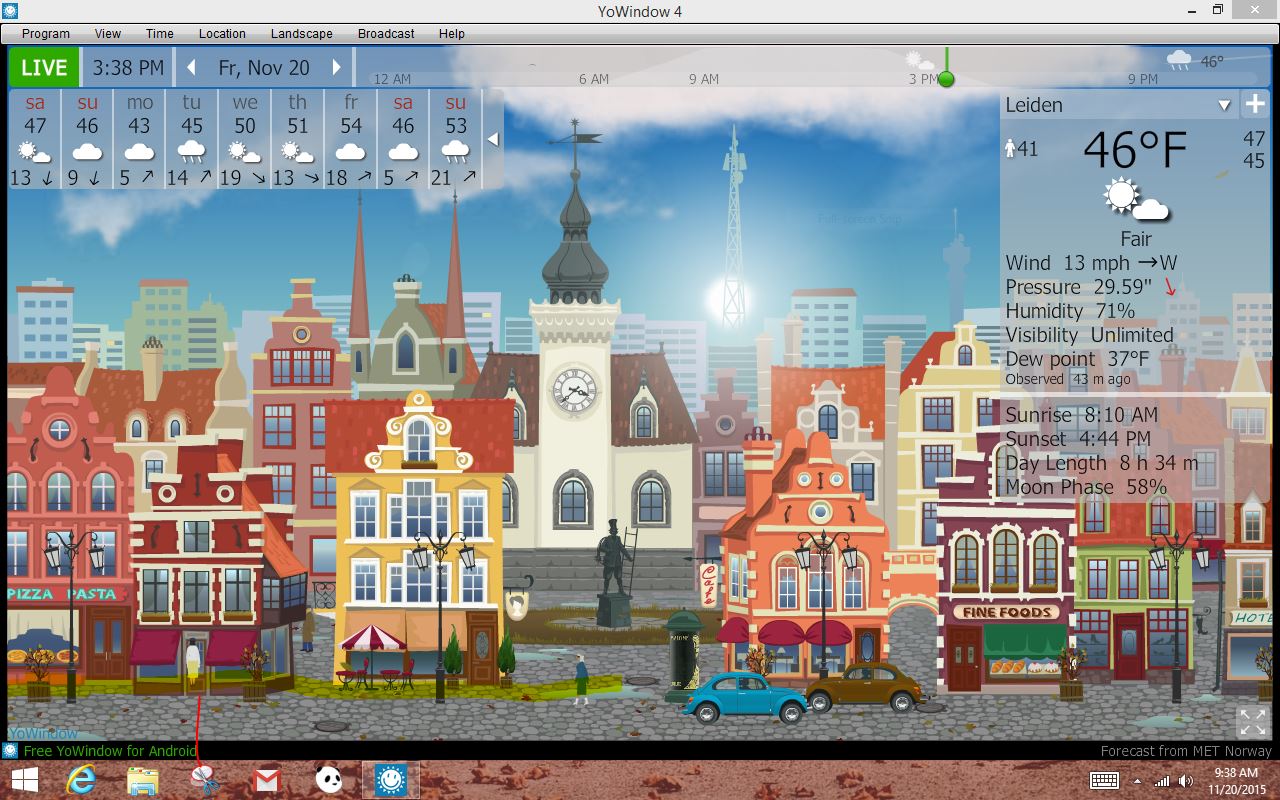Open Gmail icon in the taskbar
This screenshot has height=800, width=1280.
tap(266, 780)
